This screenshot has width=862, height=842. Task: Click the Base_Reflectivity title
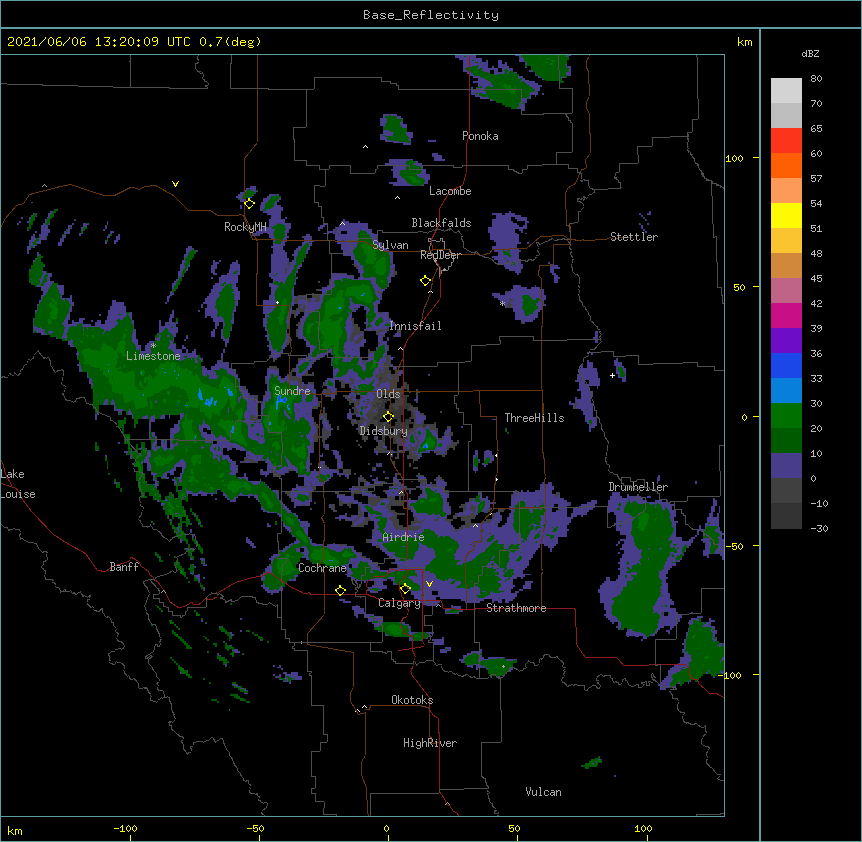point(431,15)
